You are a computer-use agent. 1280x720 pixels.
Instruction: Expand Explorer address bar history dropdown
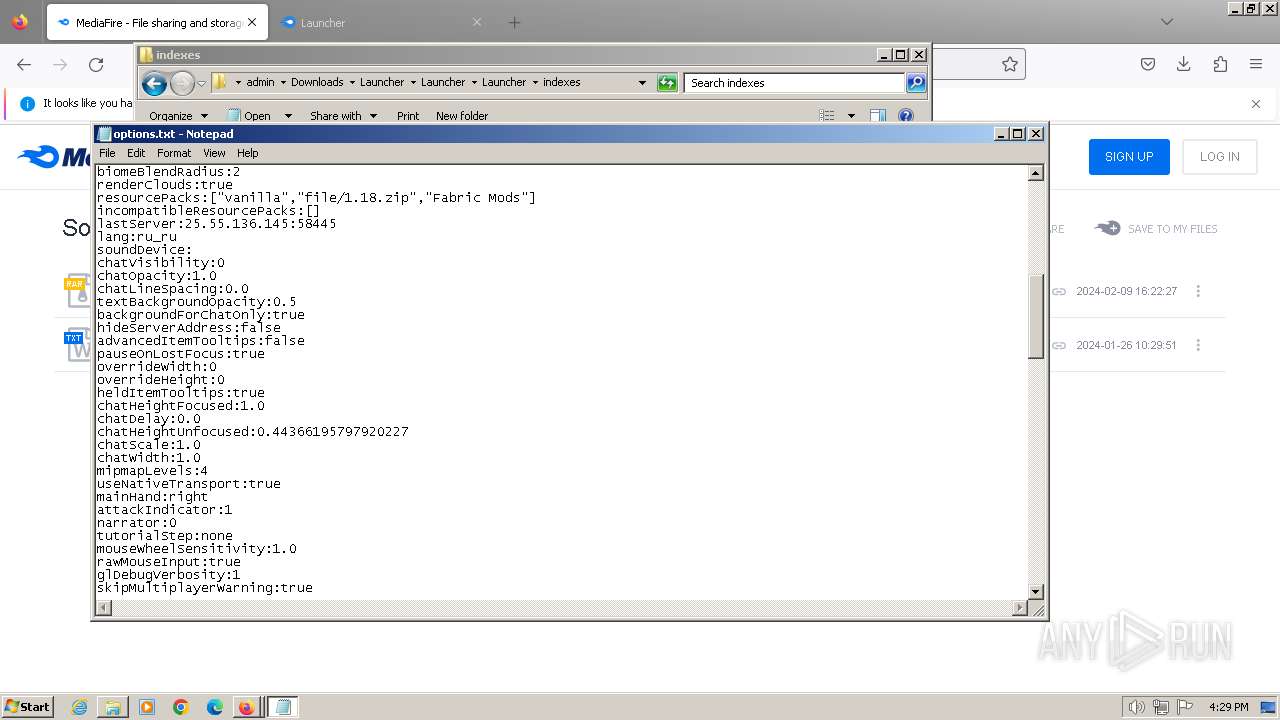click(x=642, y=83)
